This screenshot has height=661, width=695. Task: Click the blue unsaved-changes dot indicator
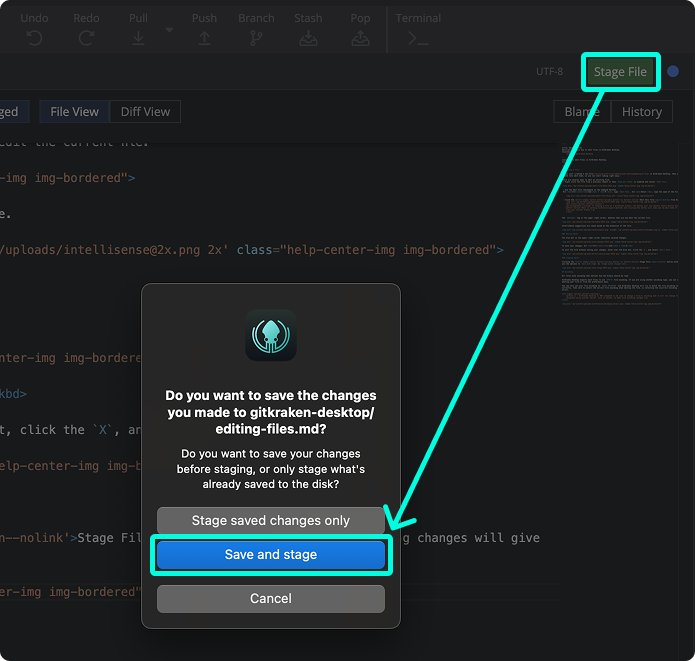click(x=673, y=72)
